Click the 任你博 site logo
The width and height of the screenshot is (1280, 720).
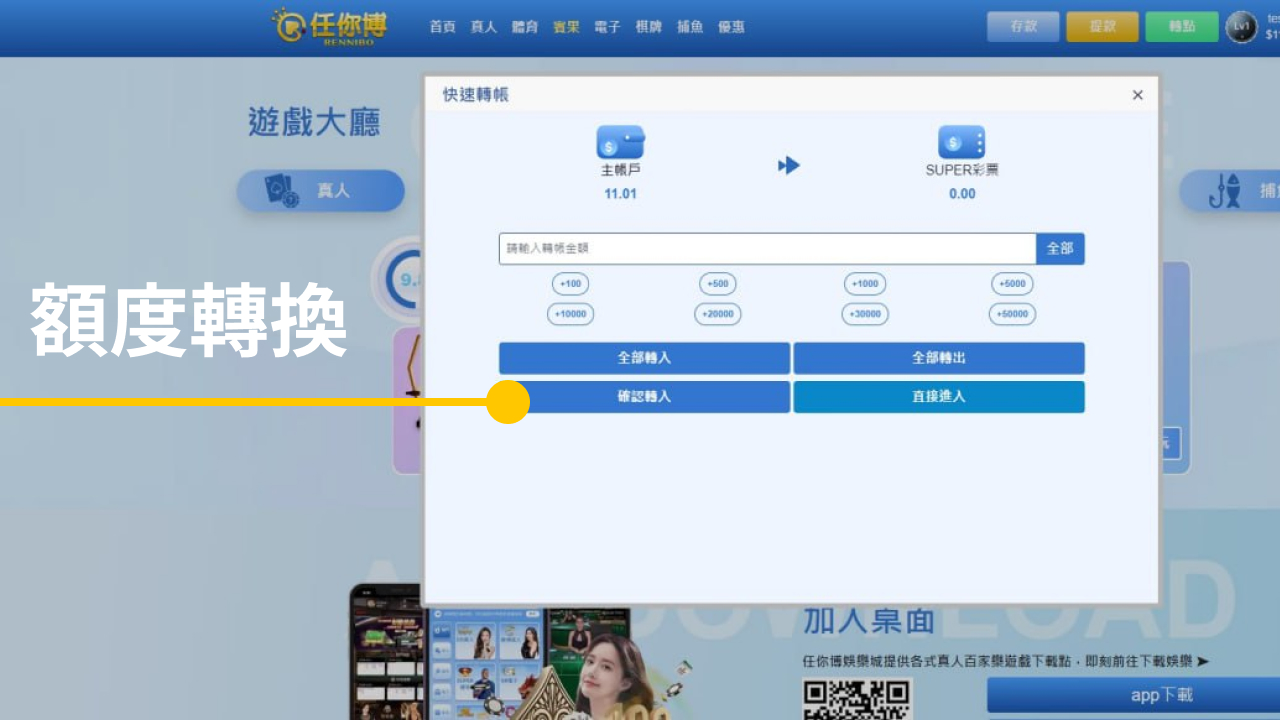(x=329, y=27)
